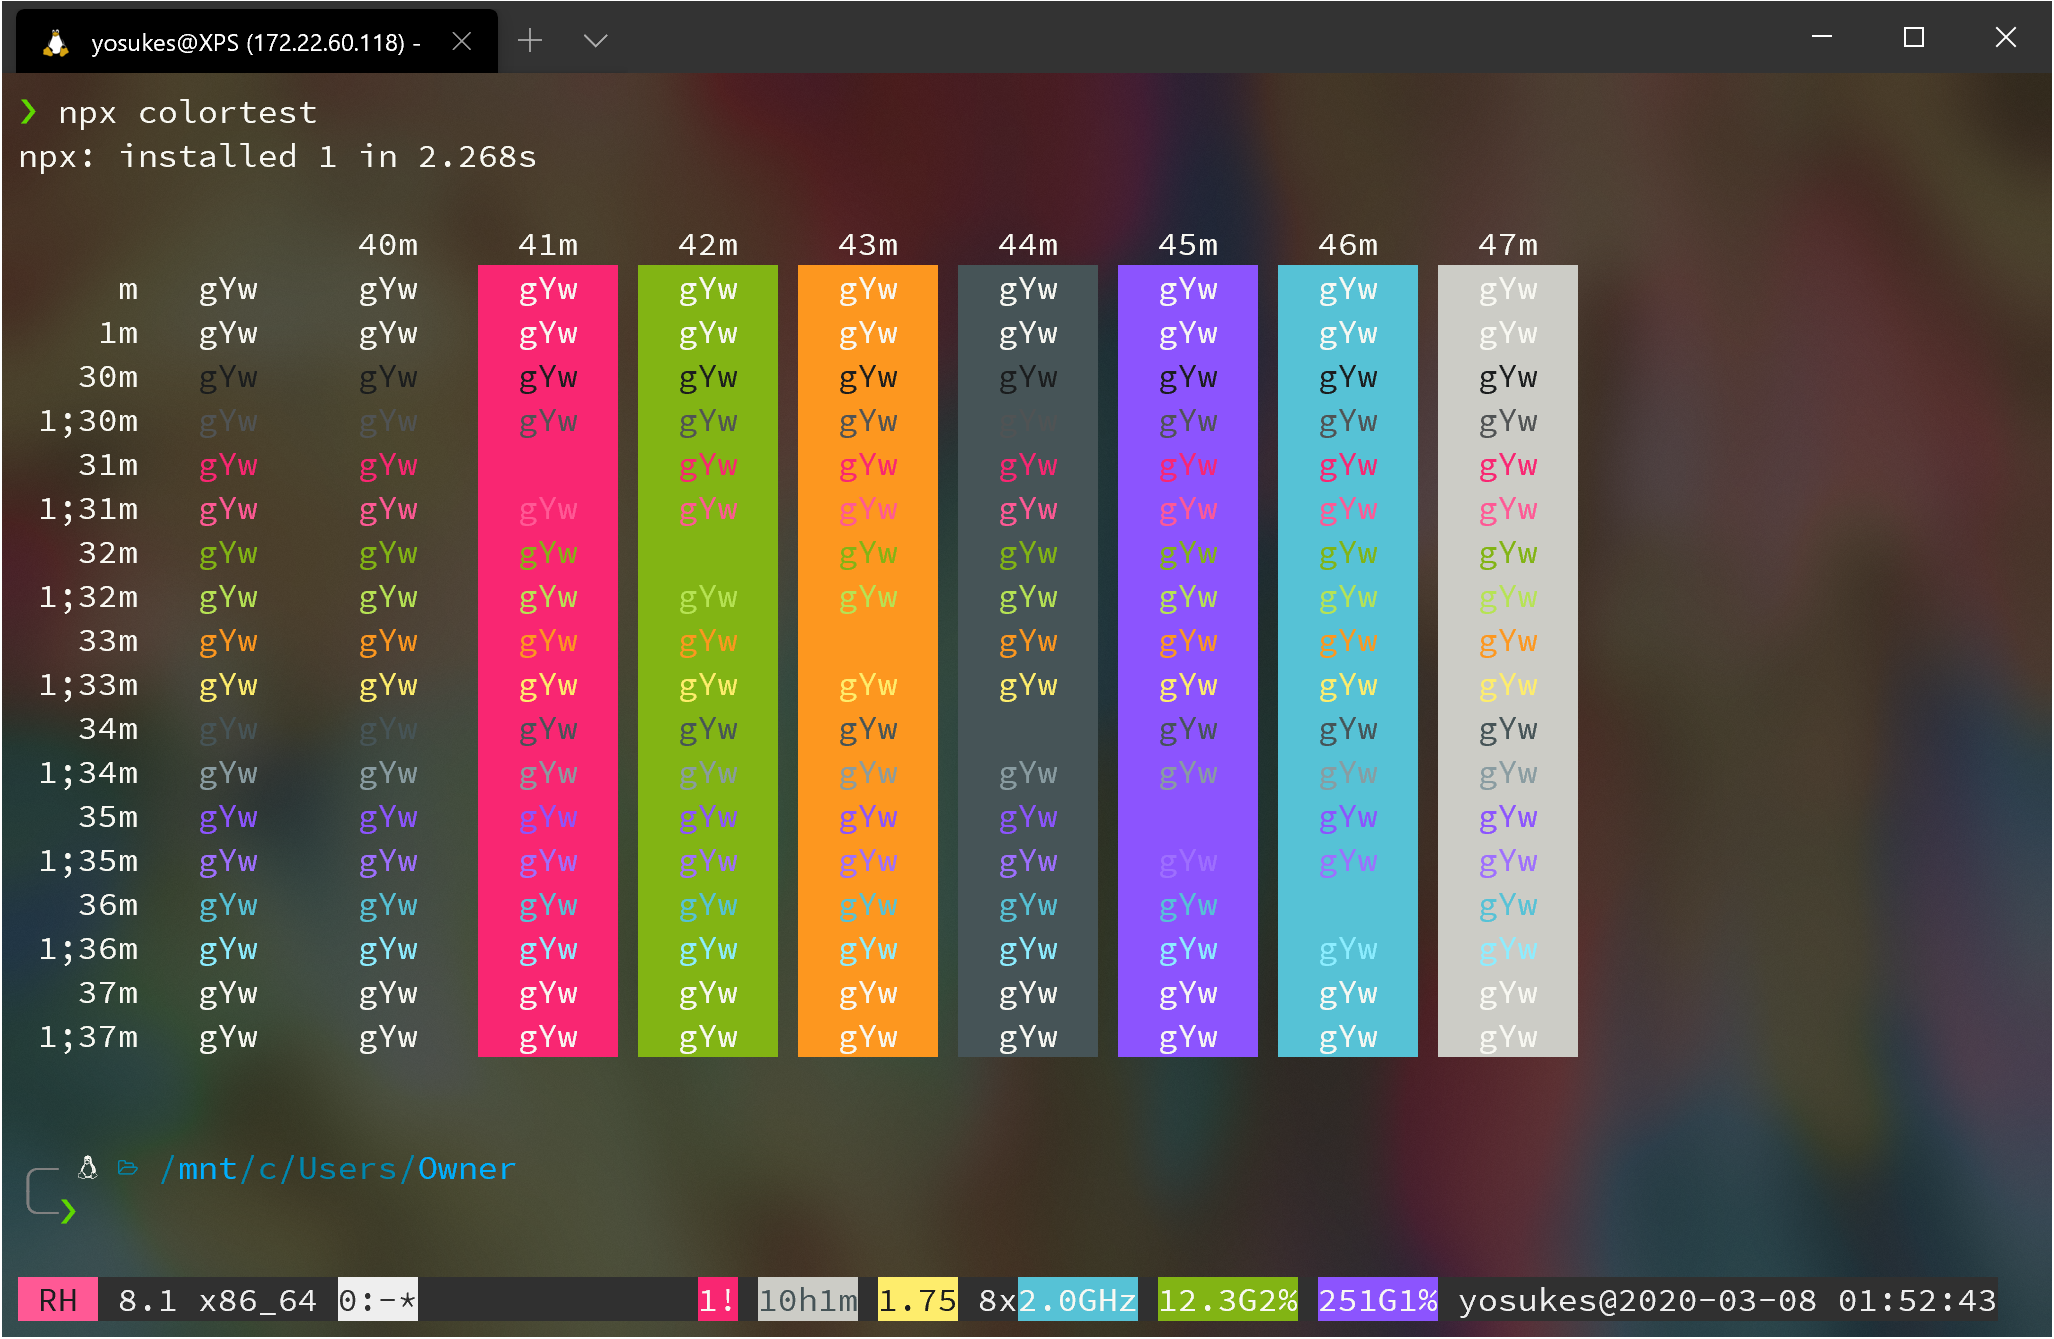This screenshot has width=2054, height=1339.
Task: Click the /mnt/c/Users/Owner path text
Action: pos(338,1168)
